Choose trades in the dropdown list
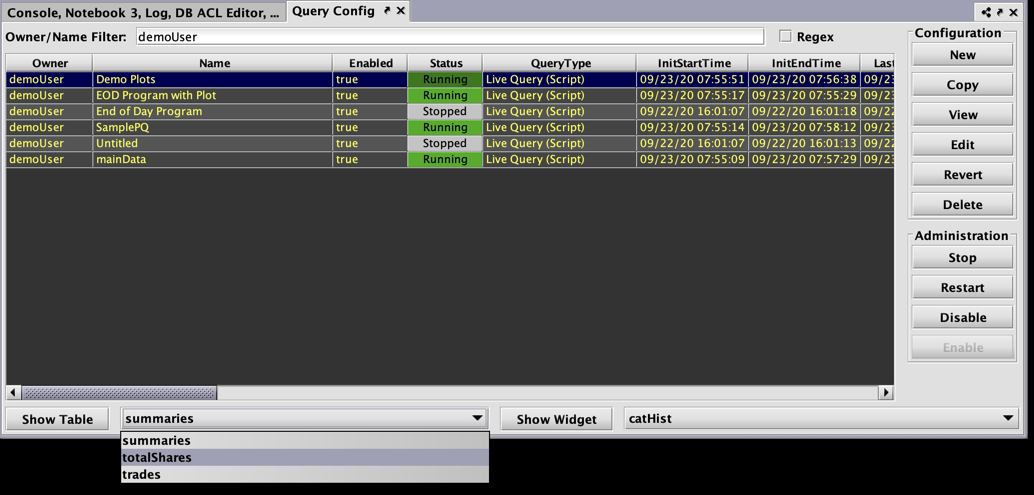 click(x=141, y=475)
